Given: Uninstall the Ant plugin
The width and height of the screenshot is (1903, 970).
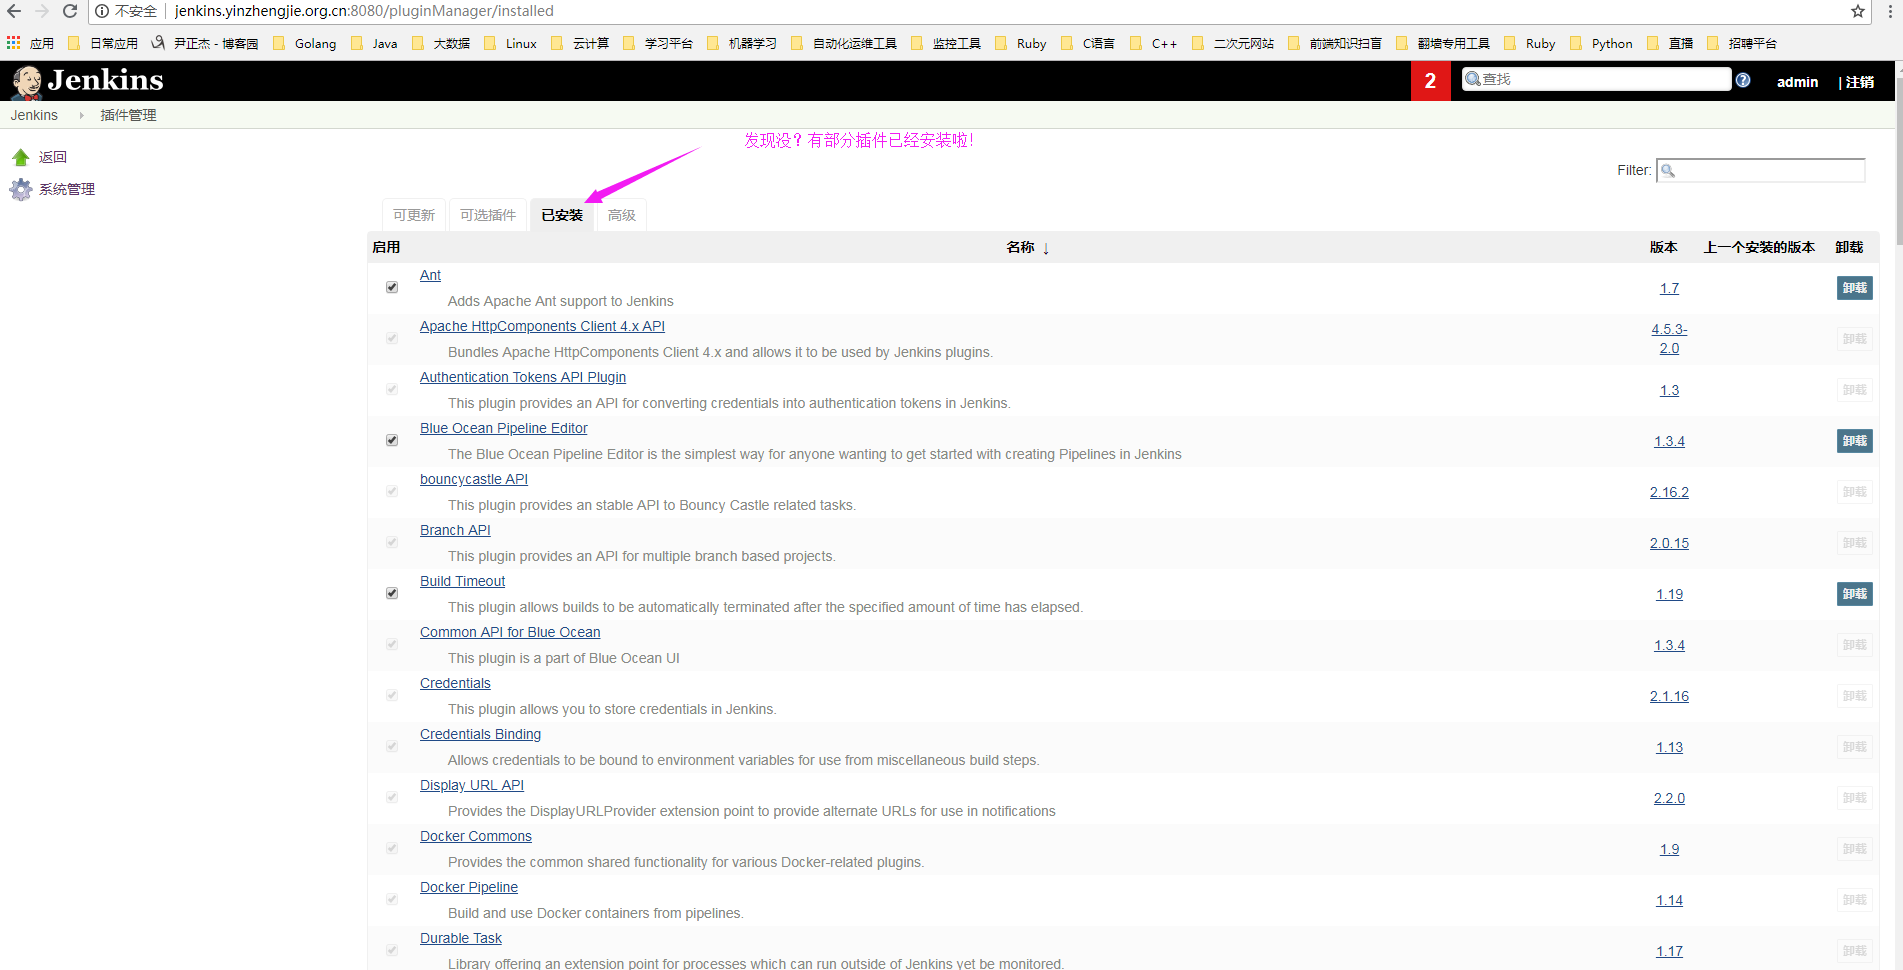Looking at the screenshot, I should 1855,288.
